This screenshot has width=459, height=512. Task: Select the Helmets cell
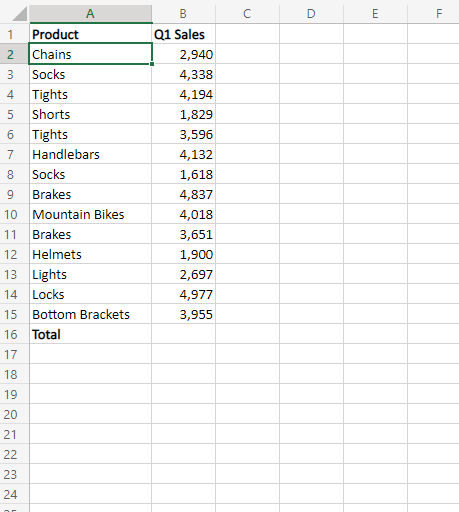tap(90, 254)
